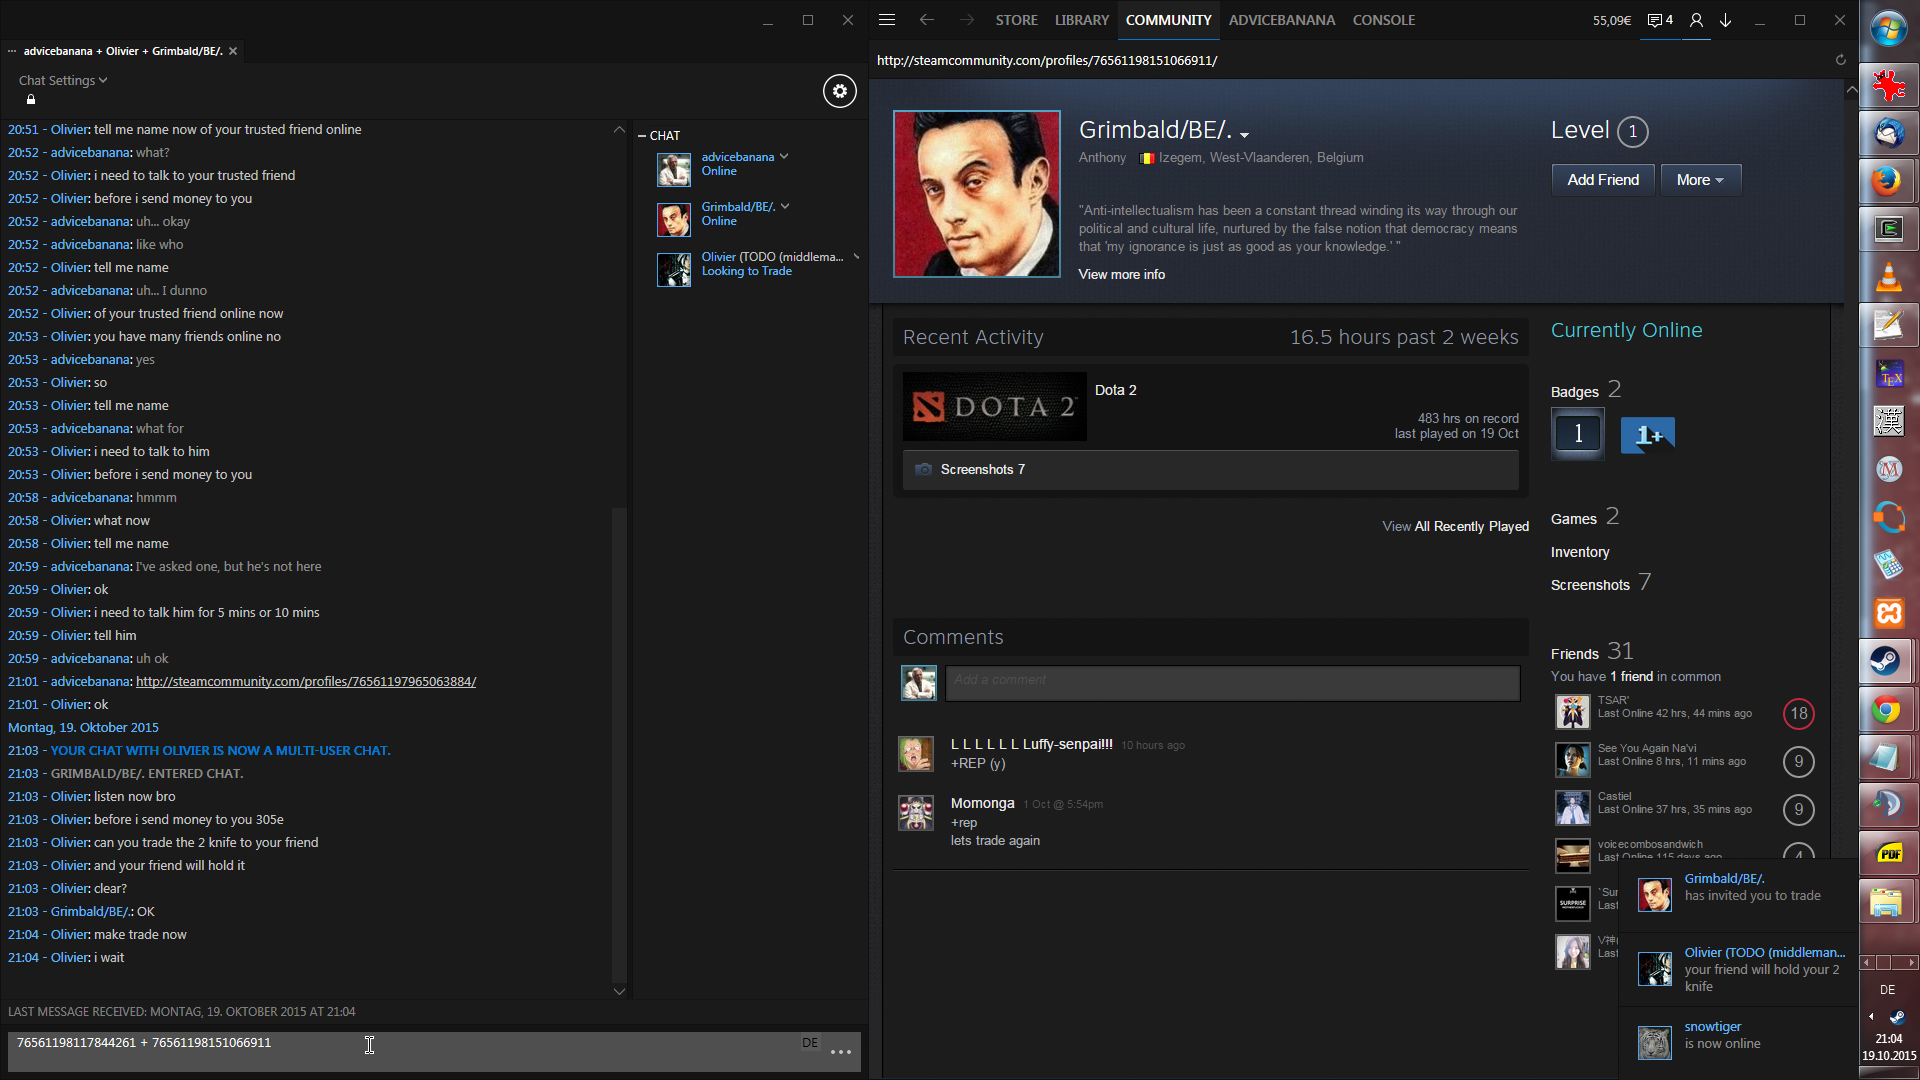Open the chat gear settings icon
The height and width of the screenshot is (1080, 1920).
[839, 91]
